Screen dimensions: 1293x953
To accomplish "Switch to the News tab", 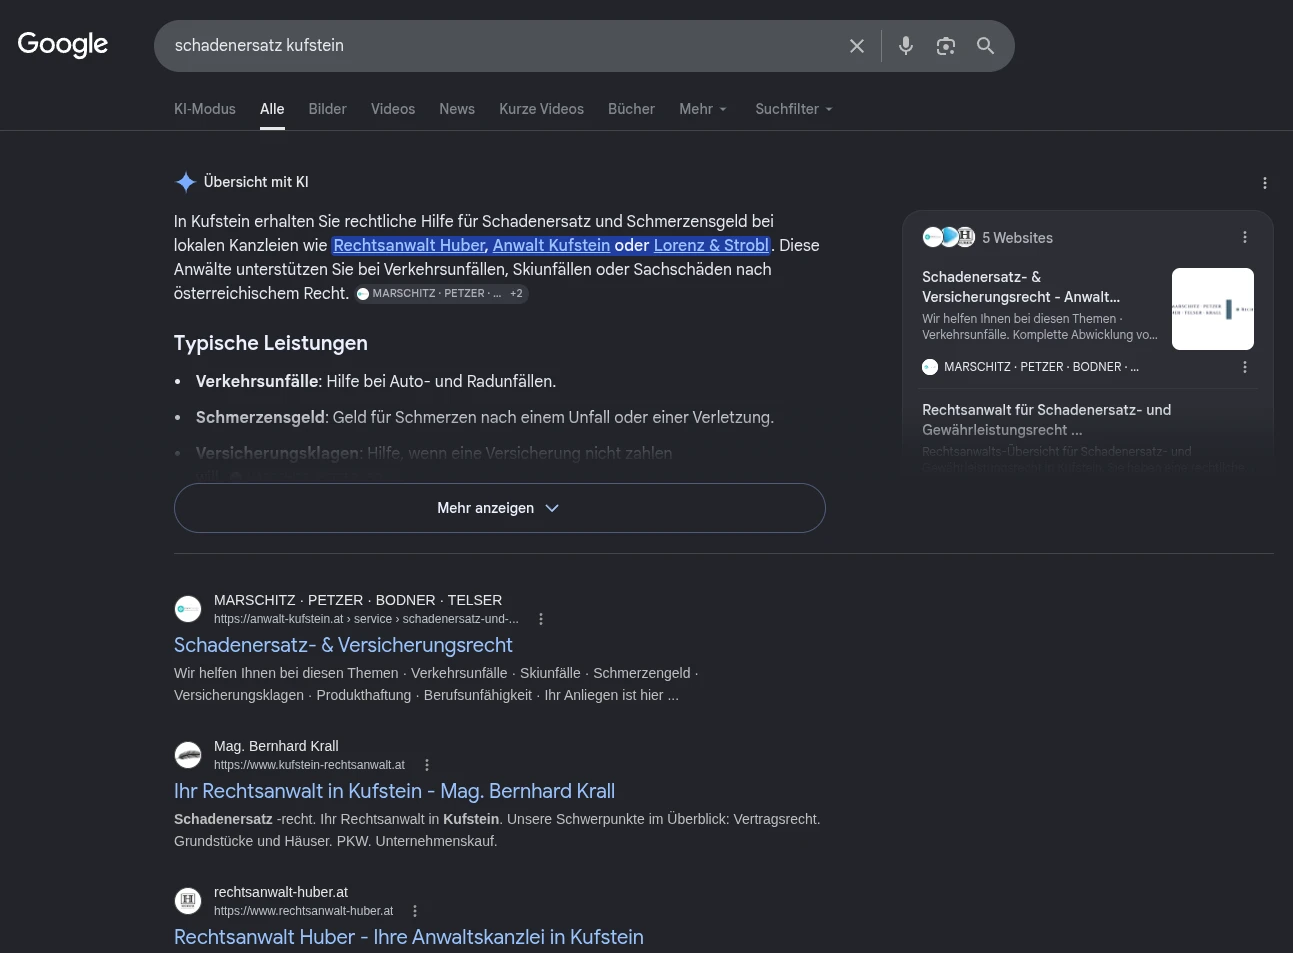I will click(x=457, y=109).
